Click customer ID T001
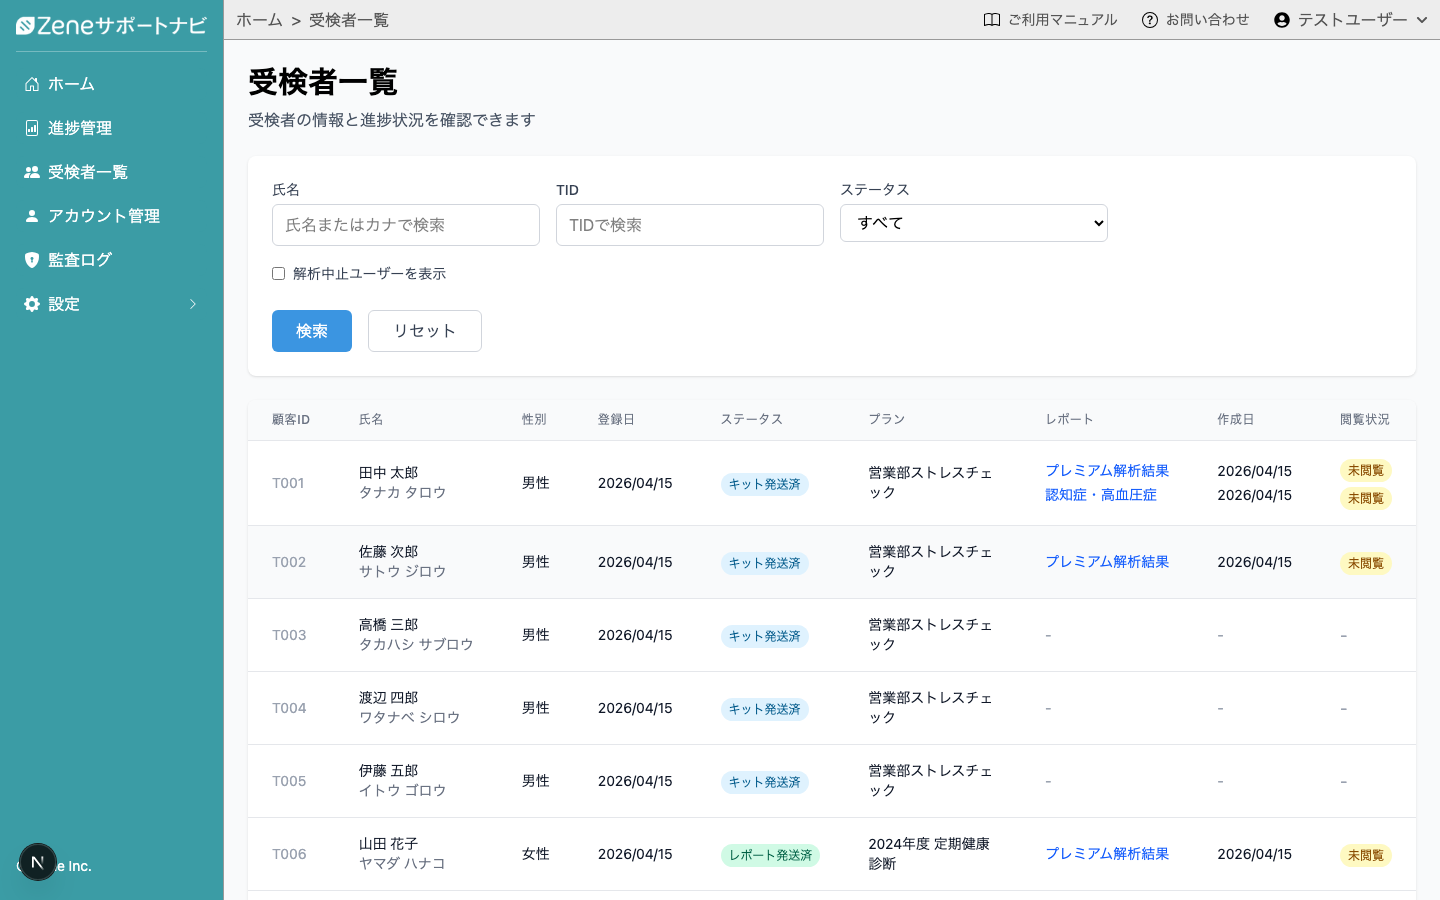The height and width of the screenshot is (900, 1440). click(x=288, y=483)
